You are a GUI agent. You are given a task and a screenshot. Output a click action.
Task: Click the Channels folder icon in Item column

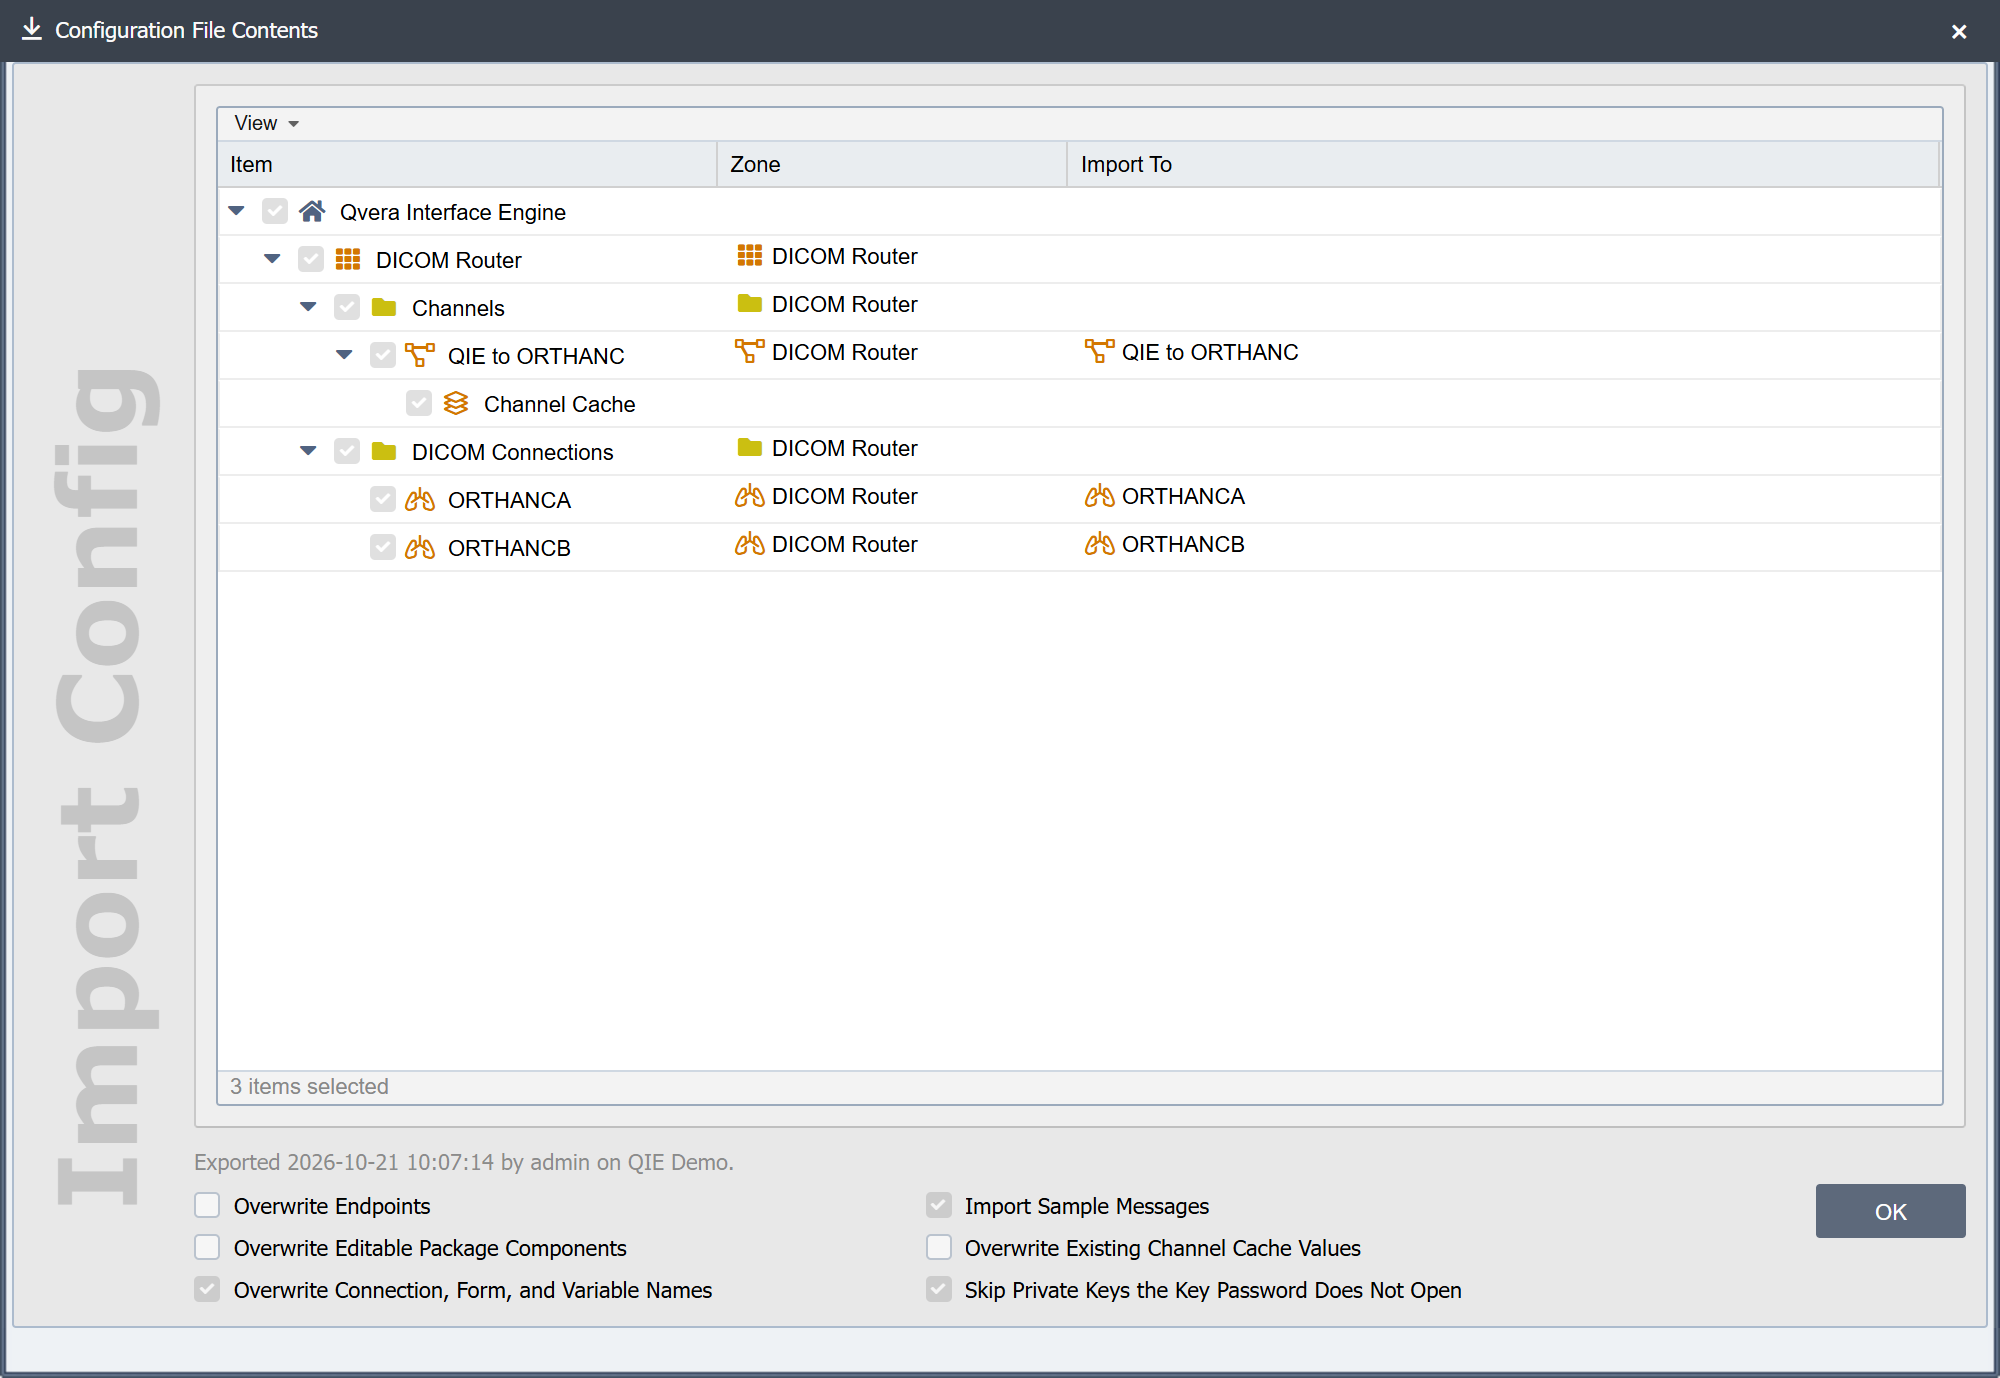click(x=384, y=307)
